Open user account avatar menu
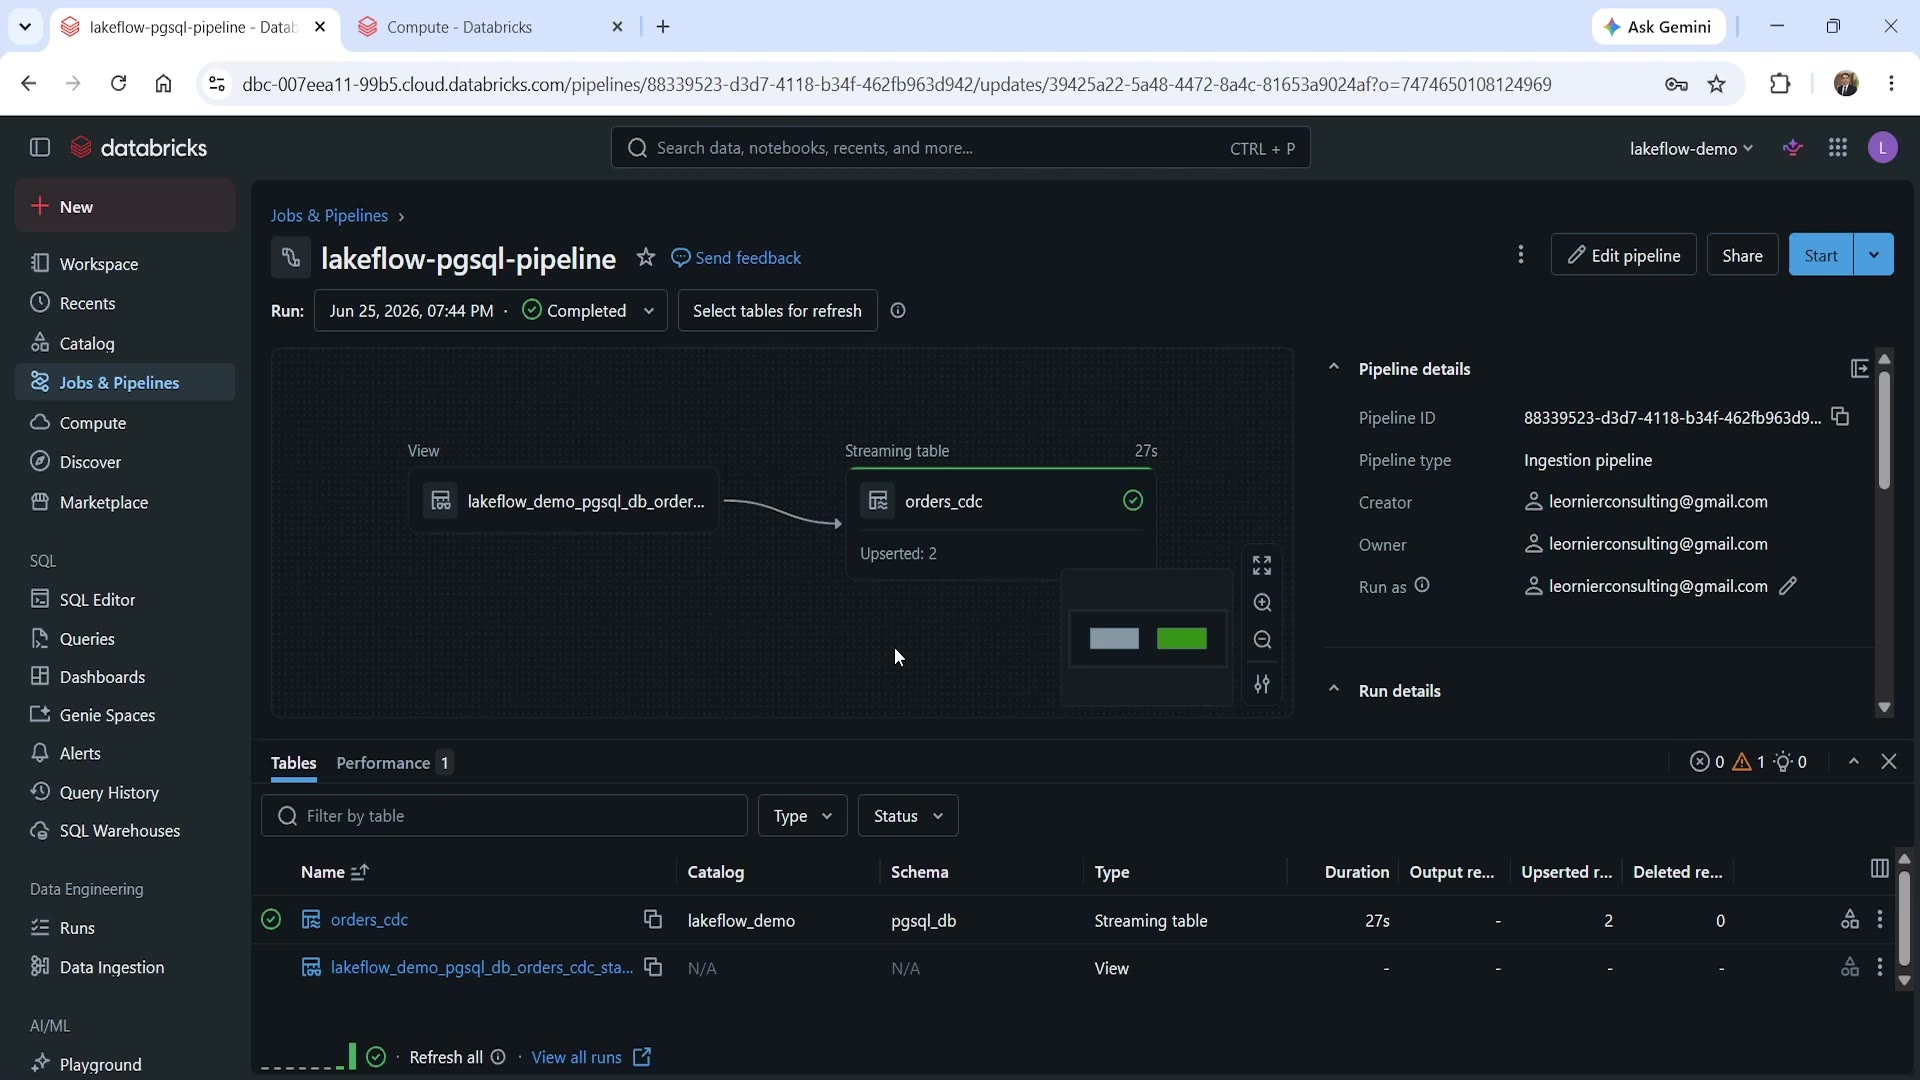Image resolution: width=1920 pixels, height=1080 pixels. point(1883,148)
